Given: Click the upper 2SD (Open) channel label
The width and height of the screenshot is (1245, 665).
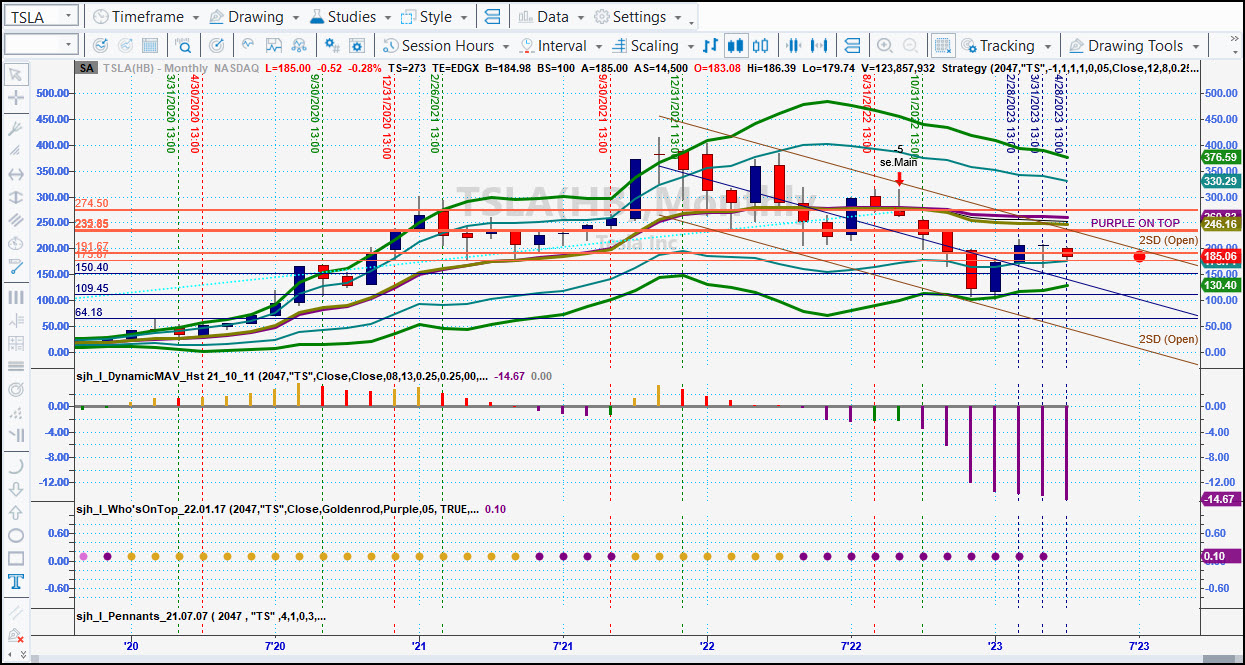Looking at the screenshot, I should pyautogui.click(x=1168, y=240).
